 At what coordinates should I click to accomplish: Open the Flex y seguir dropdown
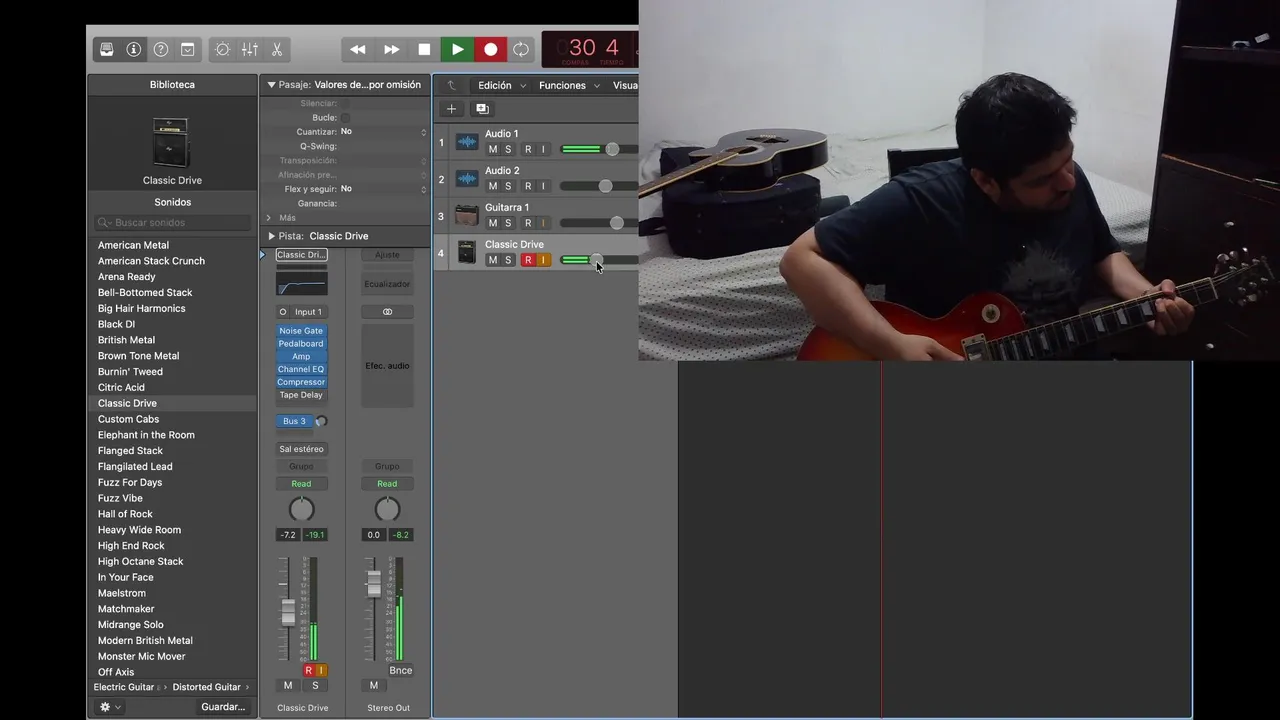[383, 188]
